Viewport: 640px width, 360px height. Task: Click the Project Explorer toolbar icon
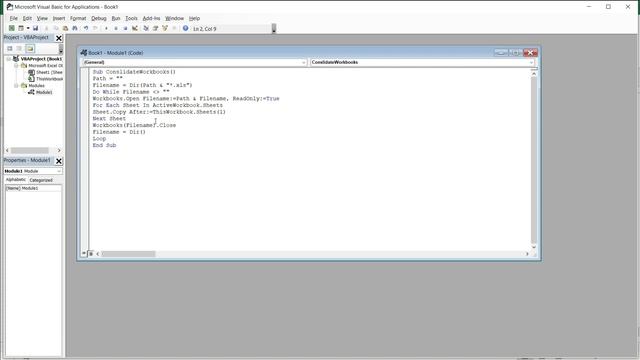tap(146, 28)
